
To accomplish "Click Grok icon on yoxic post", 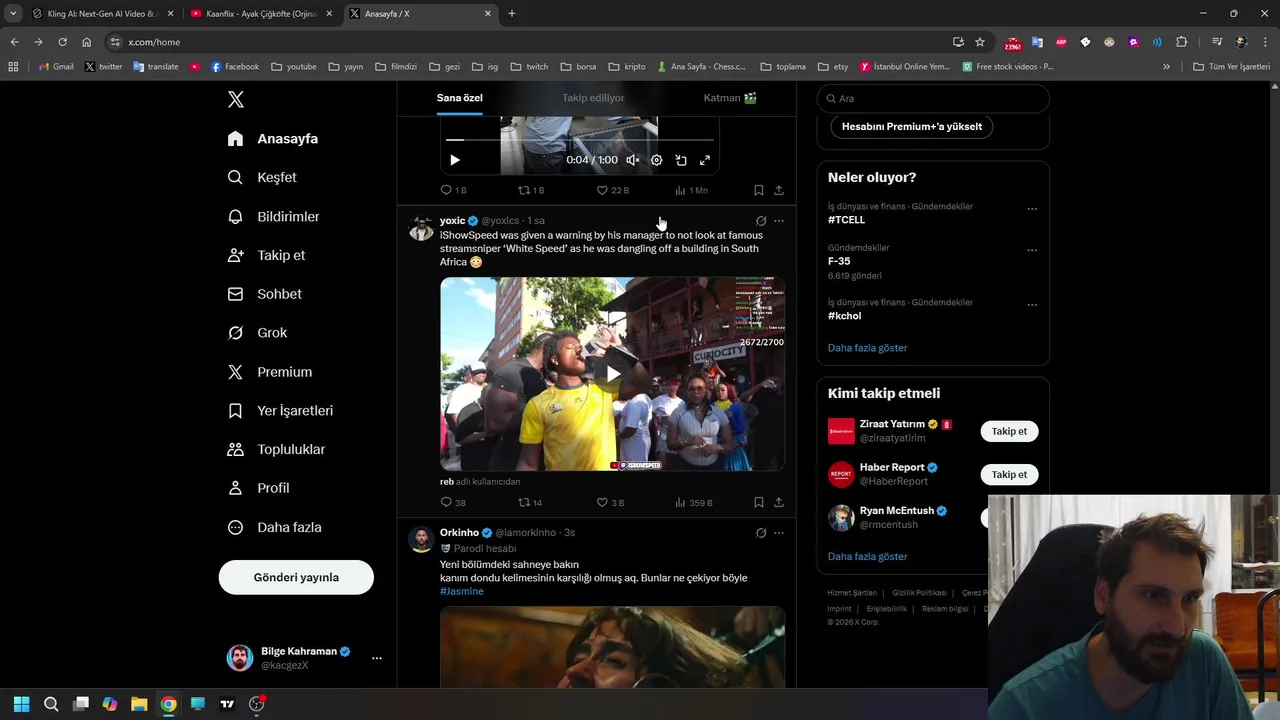I will (x=761, y=221).
